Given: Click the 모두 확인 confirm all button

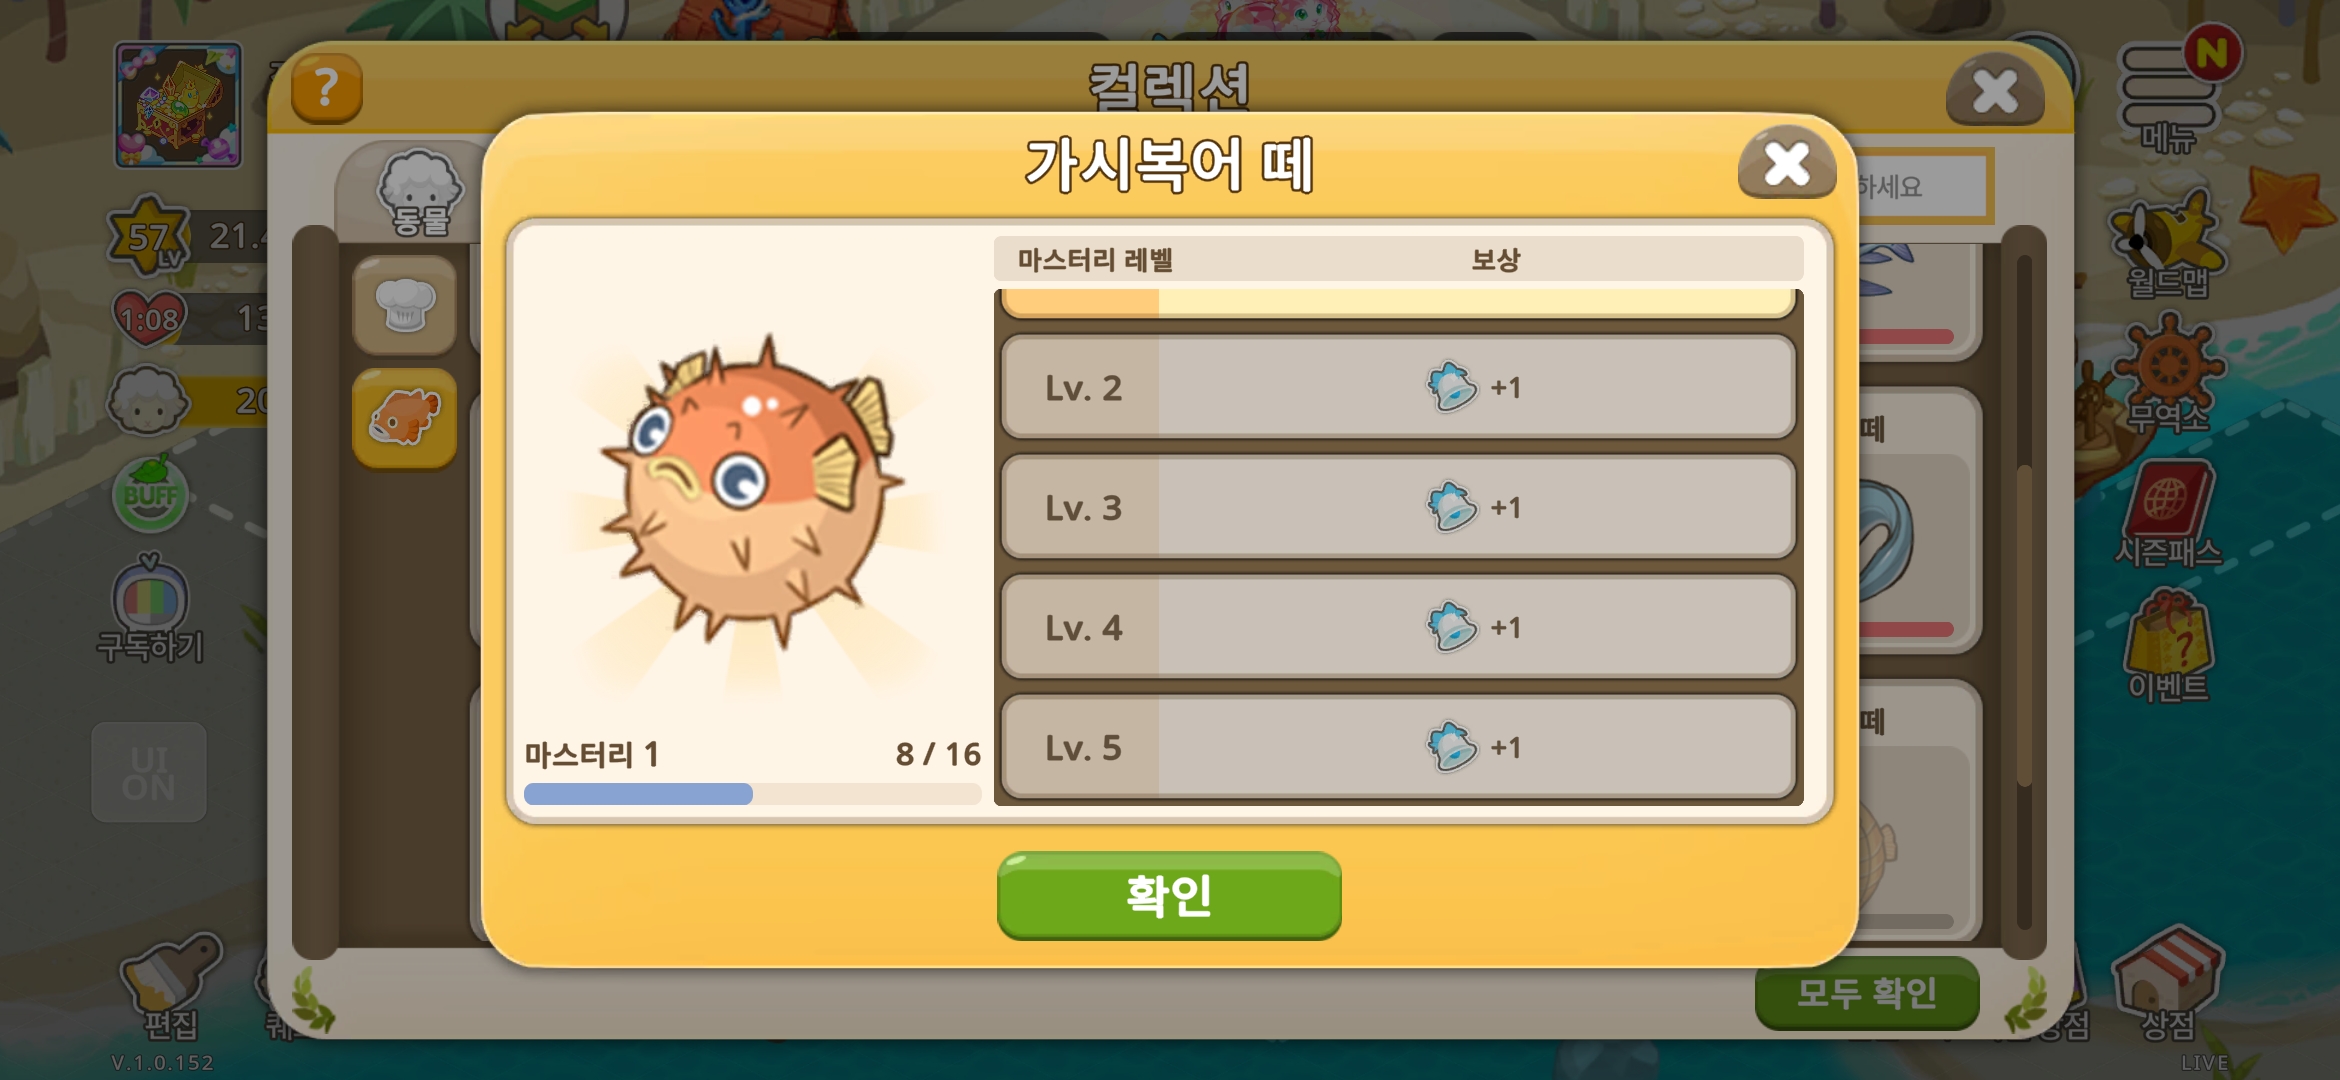Looking at the screenshot, I should point(1867,993).
